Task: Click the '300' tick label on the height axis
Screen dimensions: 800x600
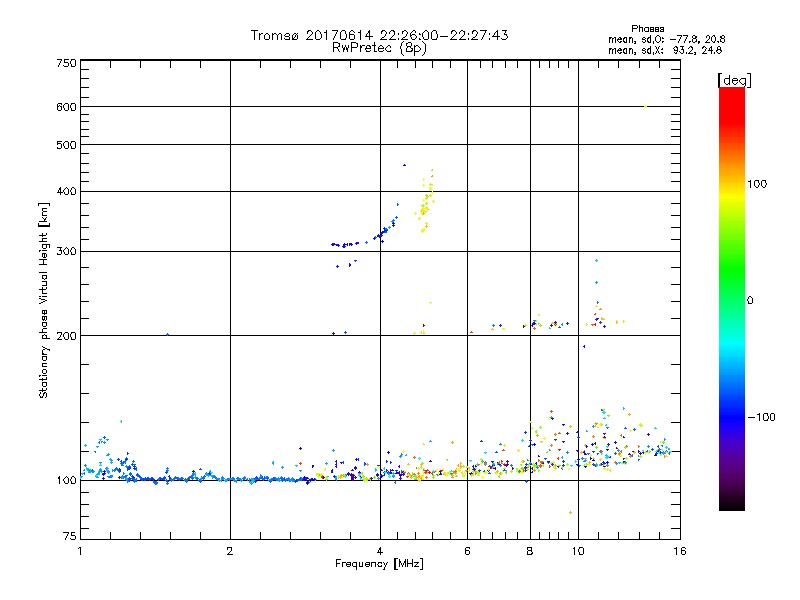Action: tap(67, 251)
